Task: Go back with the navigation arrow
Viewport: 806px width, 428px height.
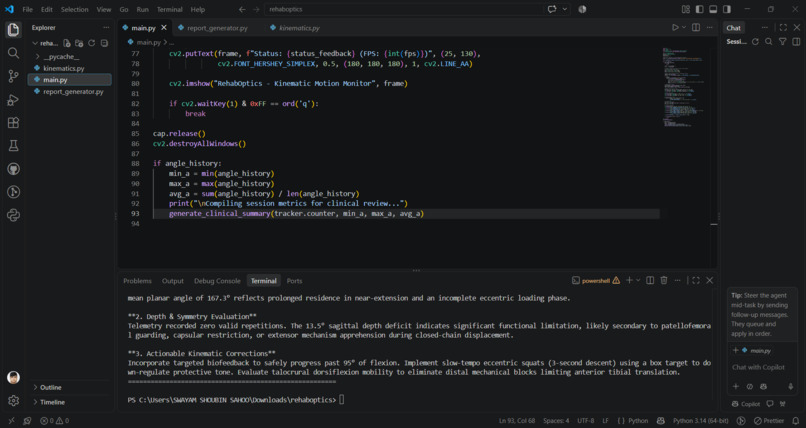Action: (243, 9)
